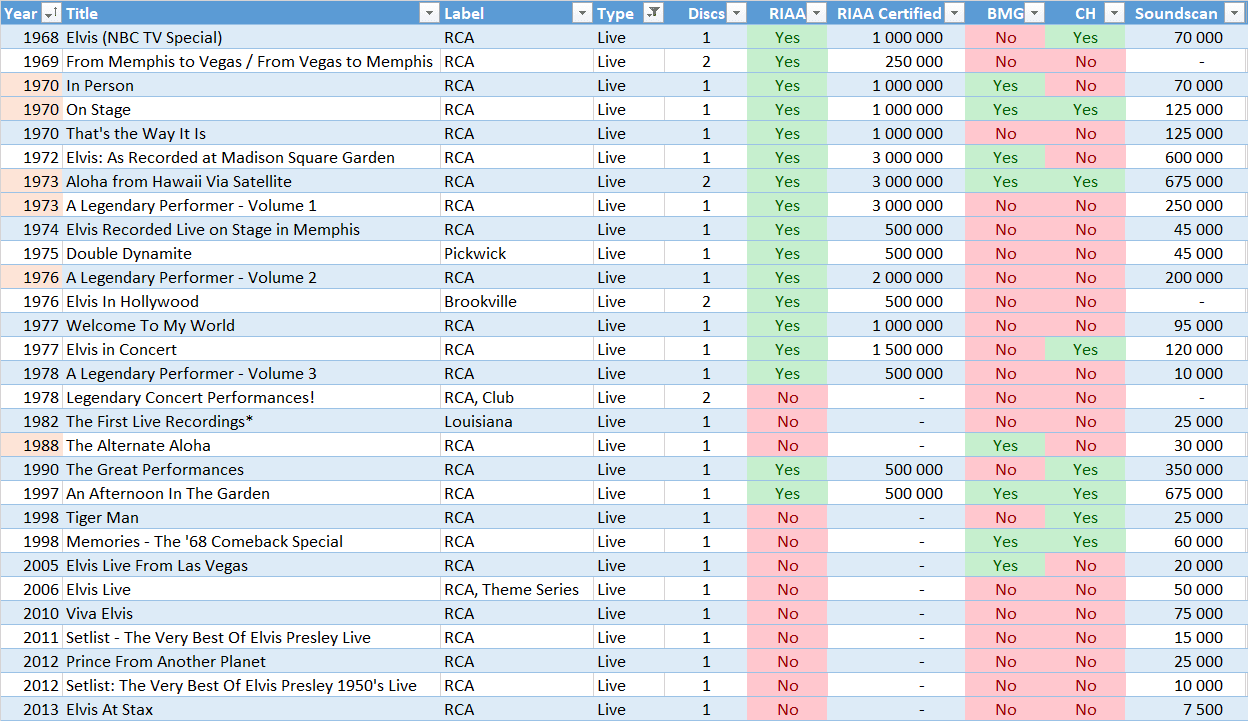Select the '7 500' Soundscan cell

click(1186, 709)
